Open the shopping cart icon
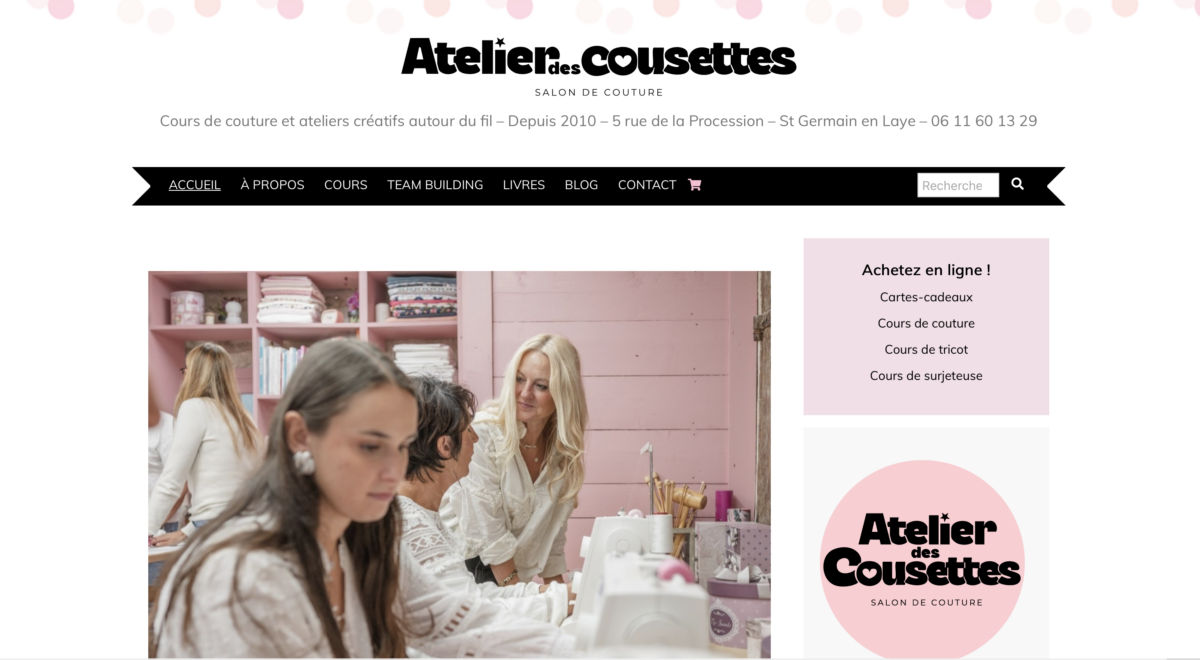 pyautogui.click(x=695, y=185)
